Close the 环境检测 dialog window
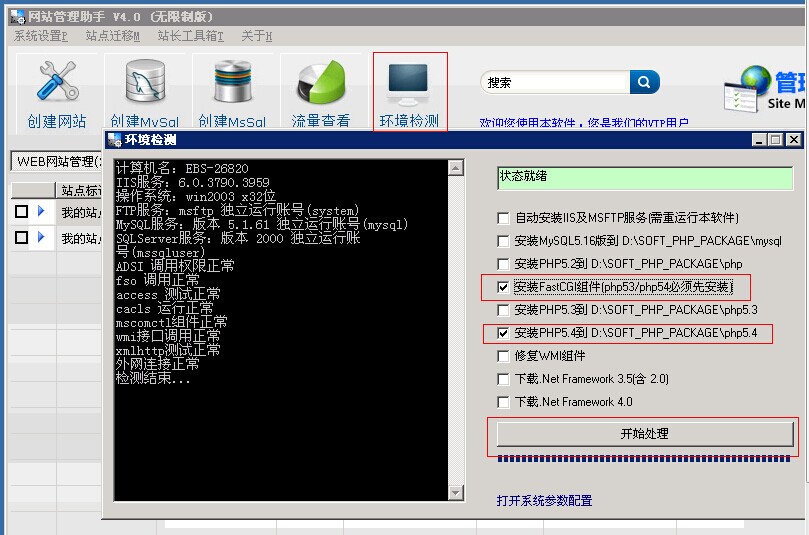This screenshot has height=535, width=809. coord(793,140)
